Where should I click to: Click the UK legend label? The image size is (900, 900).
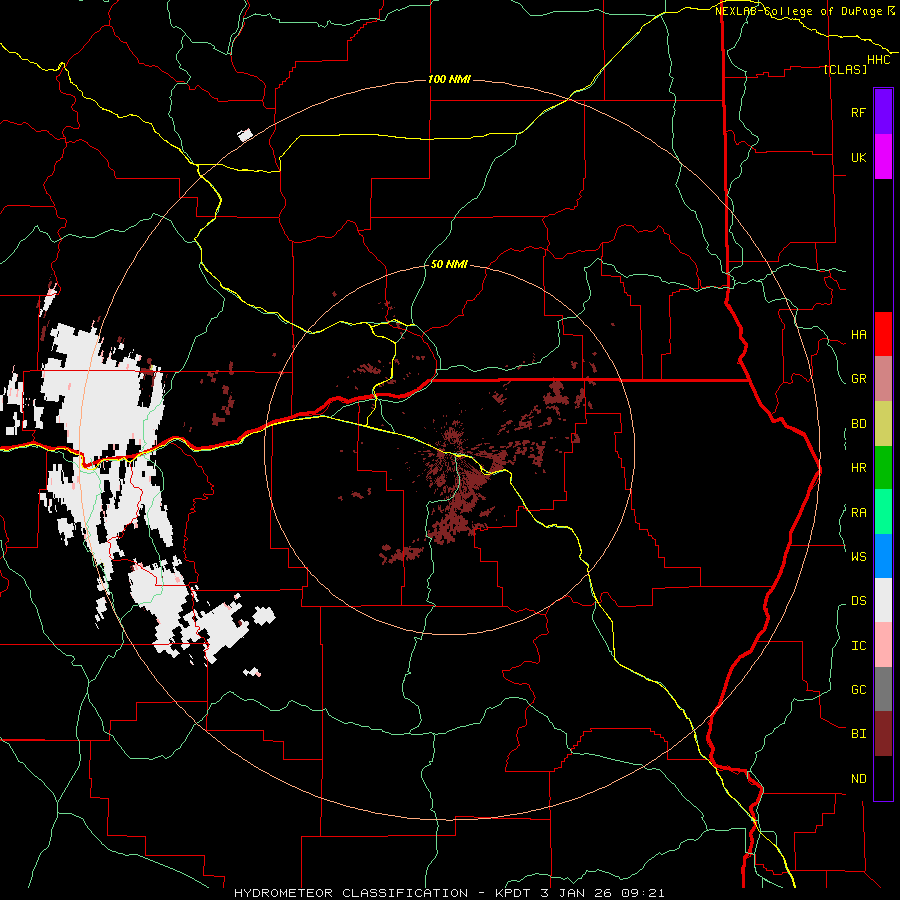[859, 157]
